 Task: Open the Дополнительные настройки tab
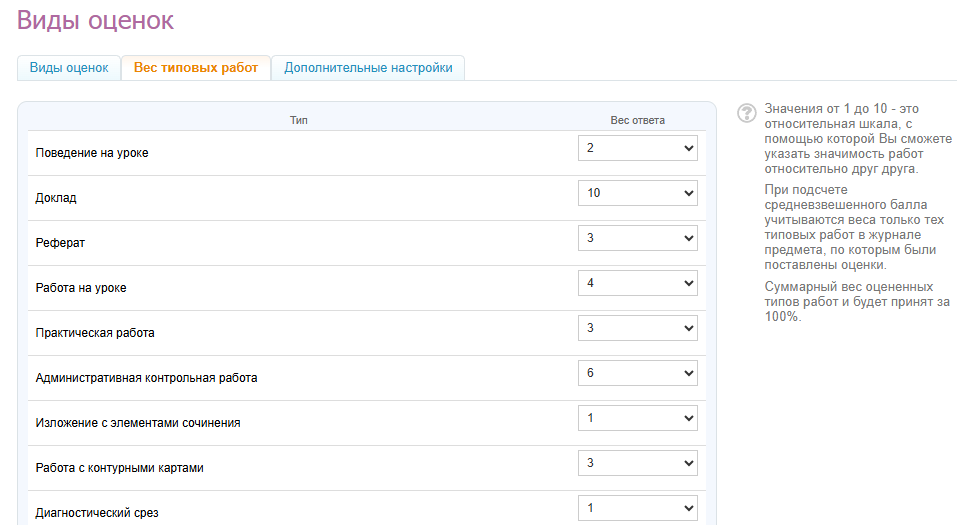tap(368, 68)
